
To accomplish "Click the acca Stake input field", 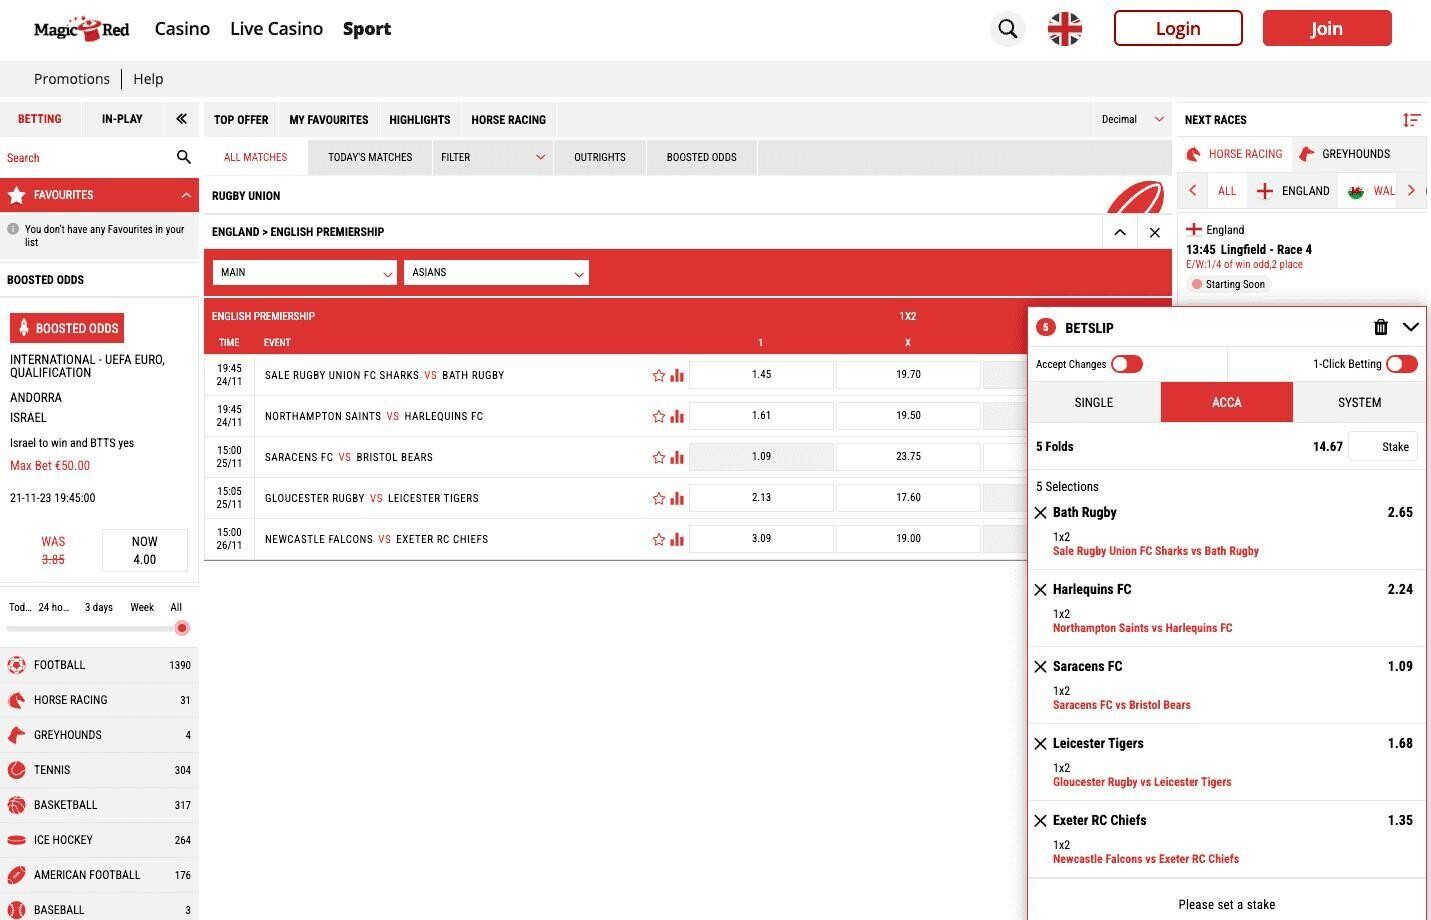I will 1383,447.
